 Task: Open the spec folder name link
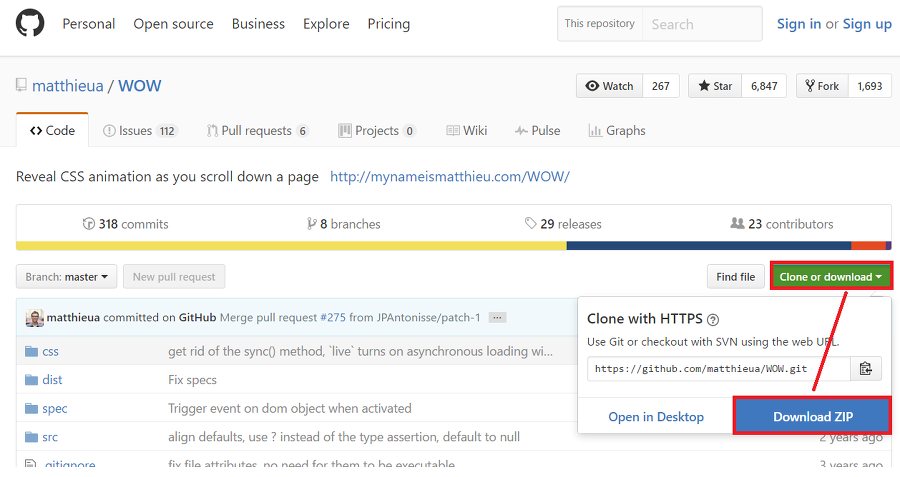pyautogui.click(x=55, y=408)
